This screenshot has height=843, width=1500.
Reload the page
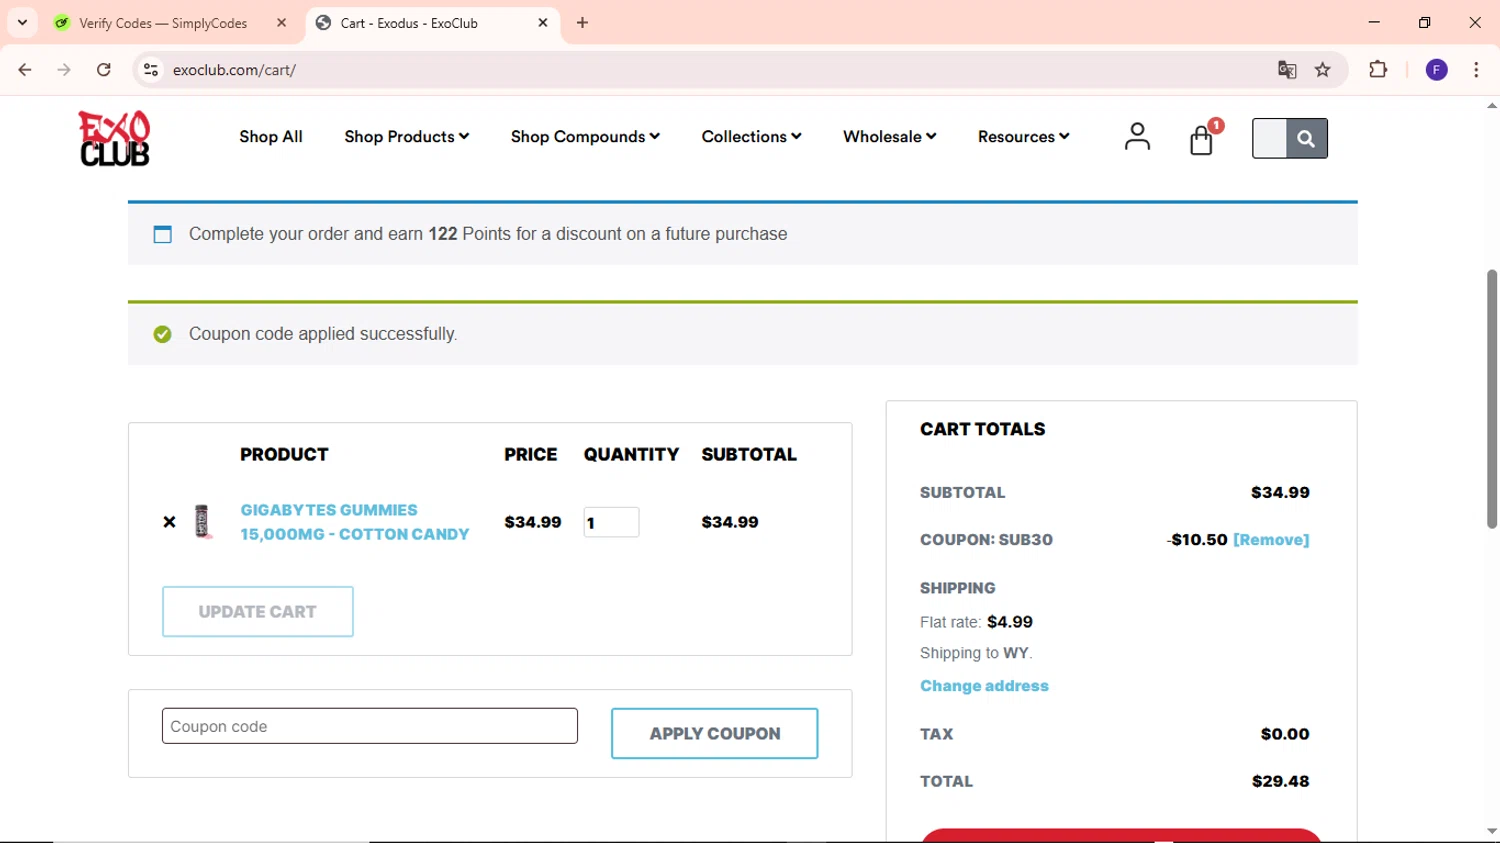coord(104,70)
